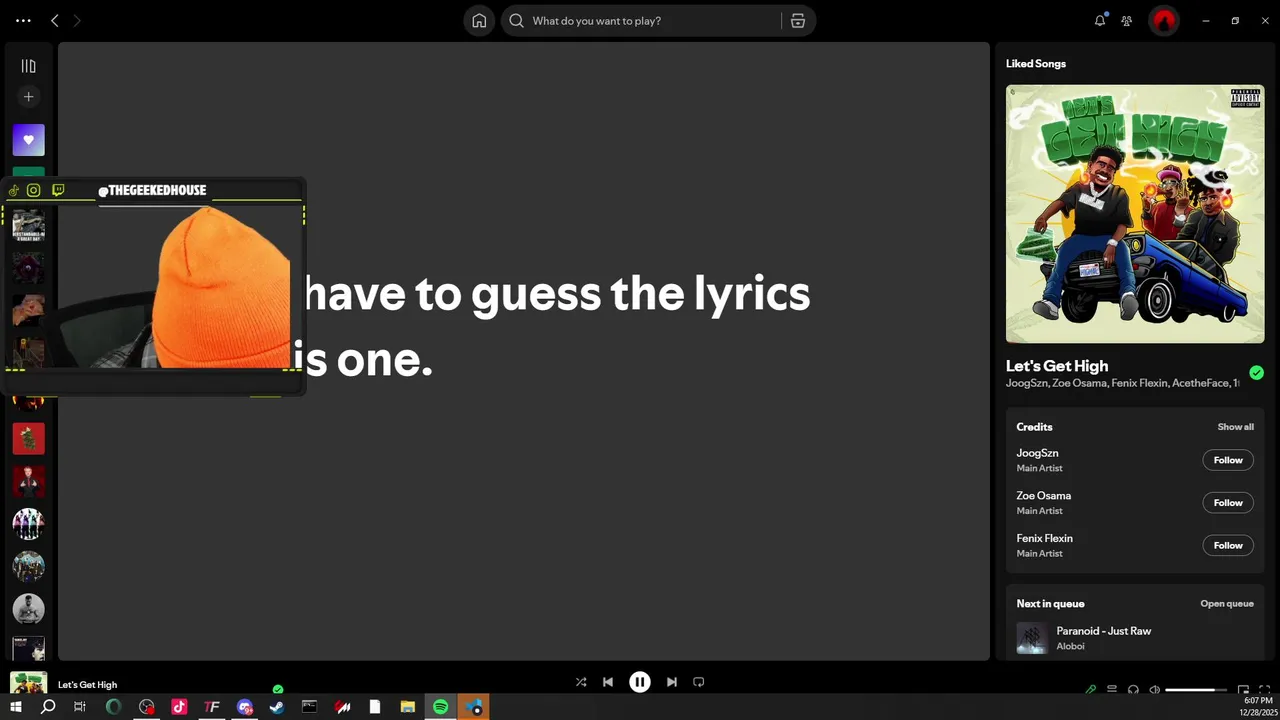
Task: Mute the volume speaker icon
Action: point(1154,689)
